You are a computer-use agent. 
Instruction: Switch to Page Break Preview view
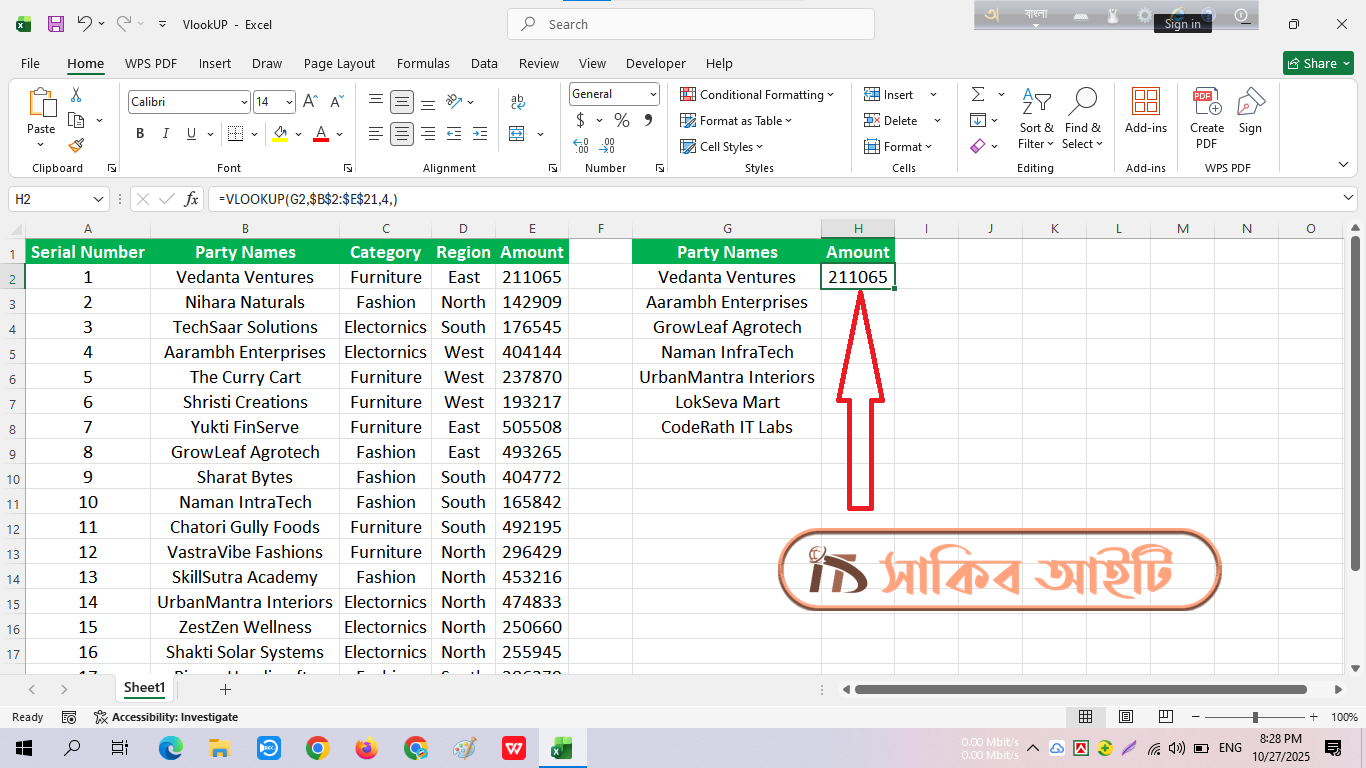pyautogui.click(x=1165, y=717)
